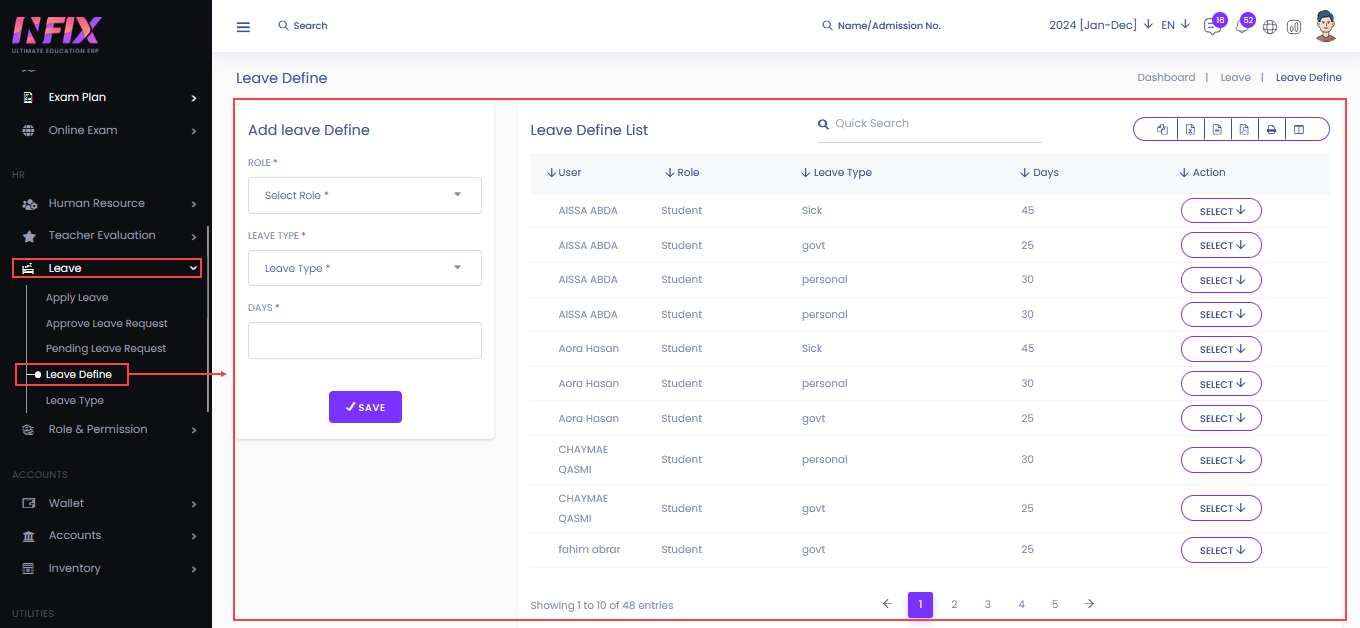The width and height of the screenshot is (1360, 628).
Task: Sort table by Role column
Action: pyautogui.click(x=682, y=173)
